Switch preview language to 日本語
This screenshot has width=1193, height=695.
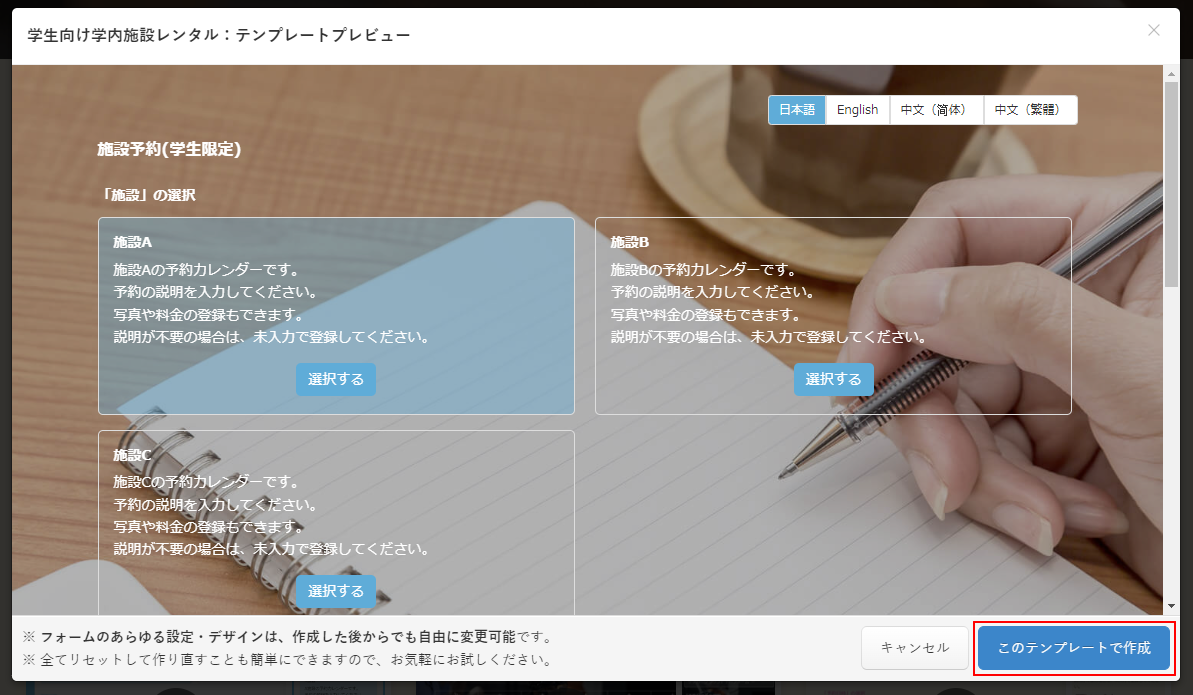[x=797, y=110]
